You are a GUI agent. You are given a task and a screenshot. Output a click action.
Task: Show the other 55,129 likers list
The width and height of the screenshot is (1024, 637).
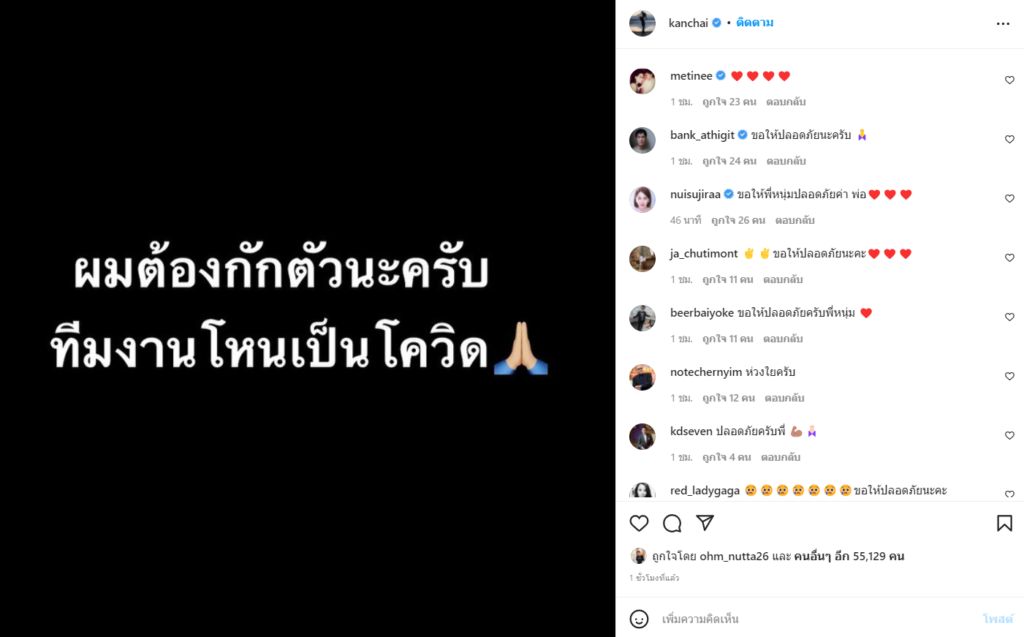click(x=849, y=557)
